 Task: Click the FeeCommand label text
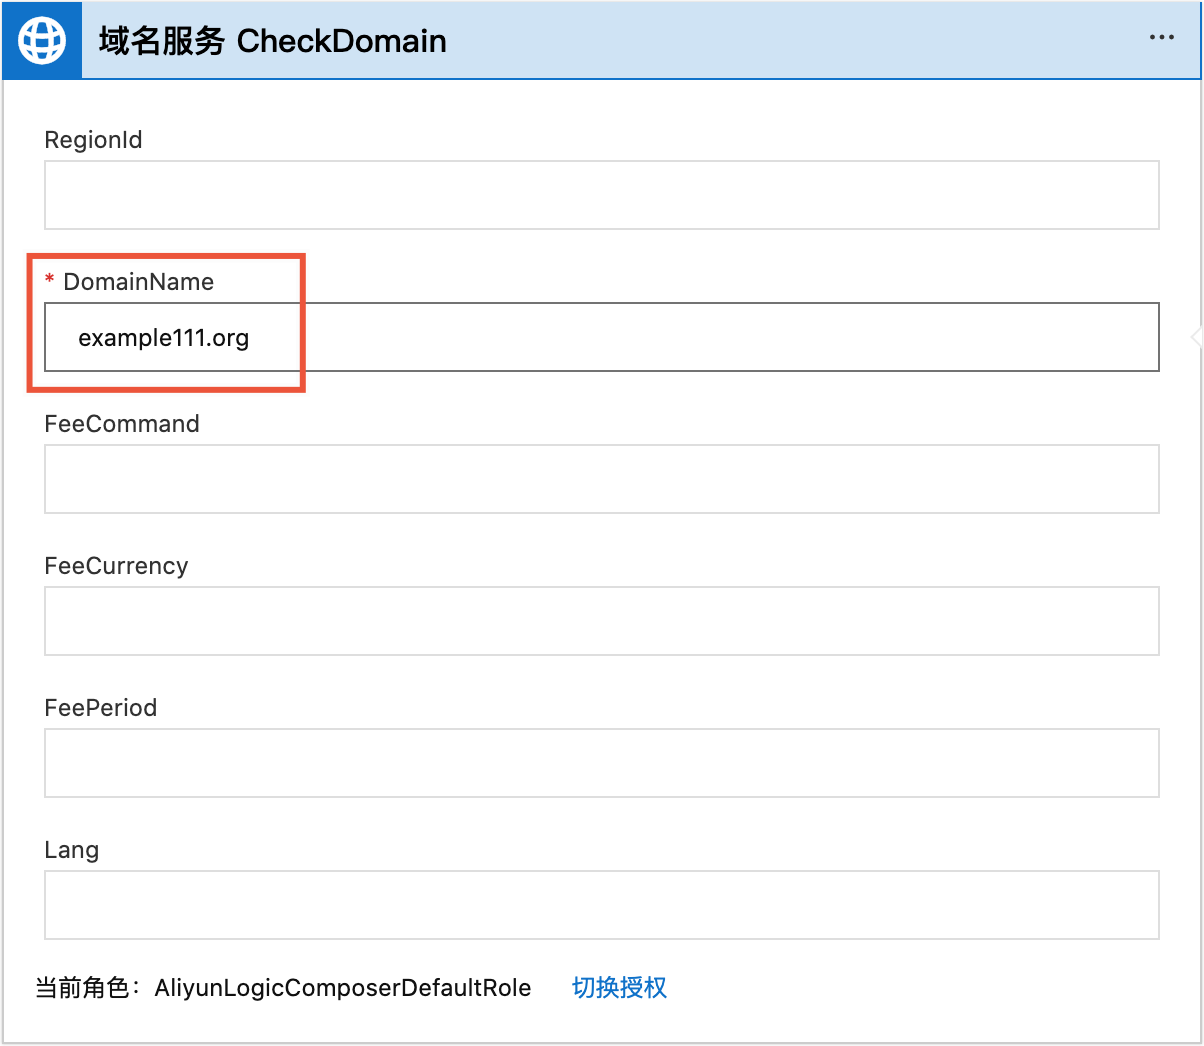(x=122, y=424)
